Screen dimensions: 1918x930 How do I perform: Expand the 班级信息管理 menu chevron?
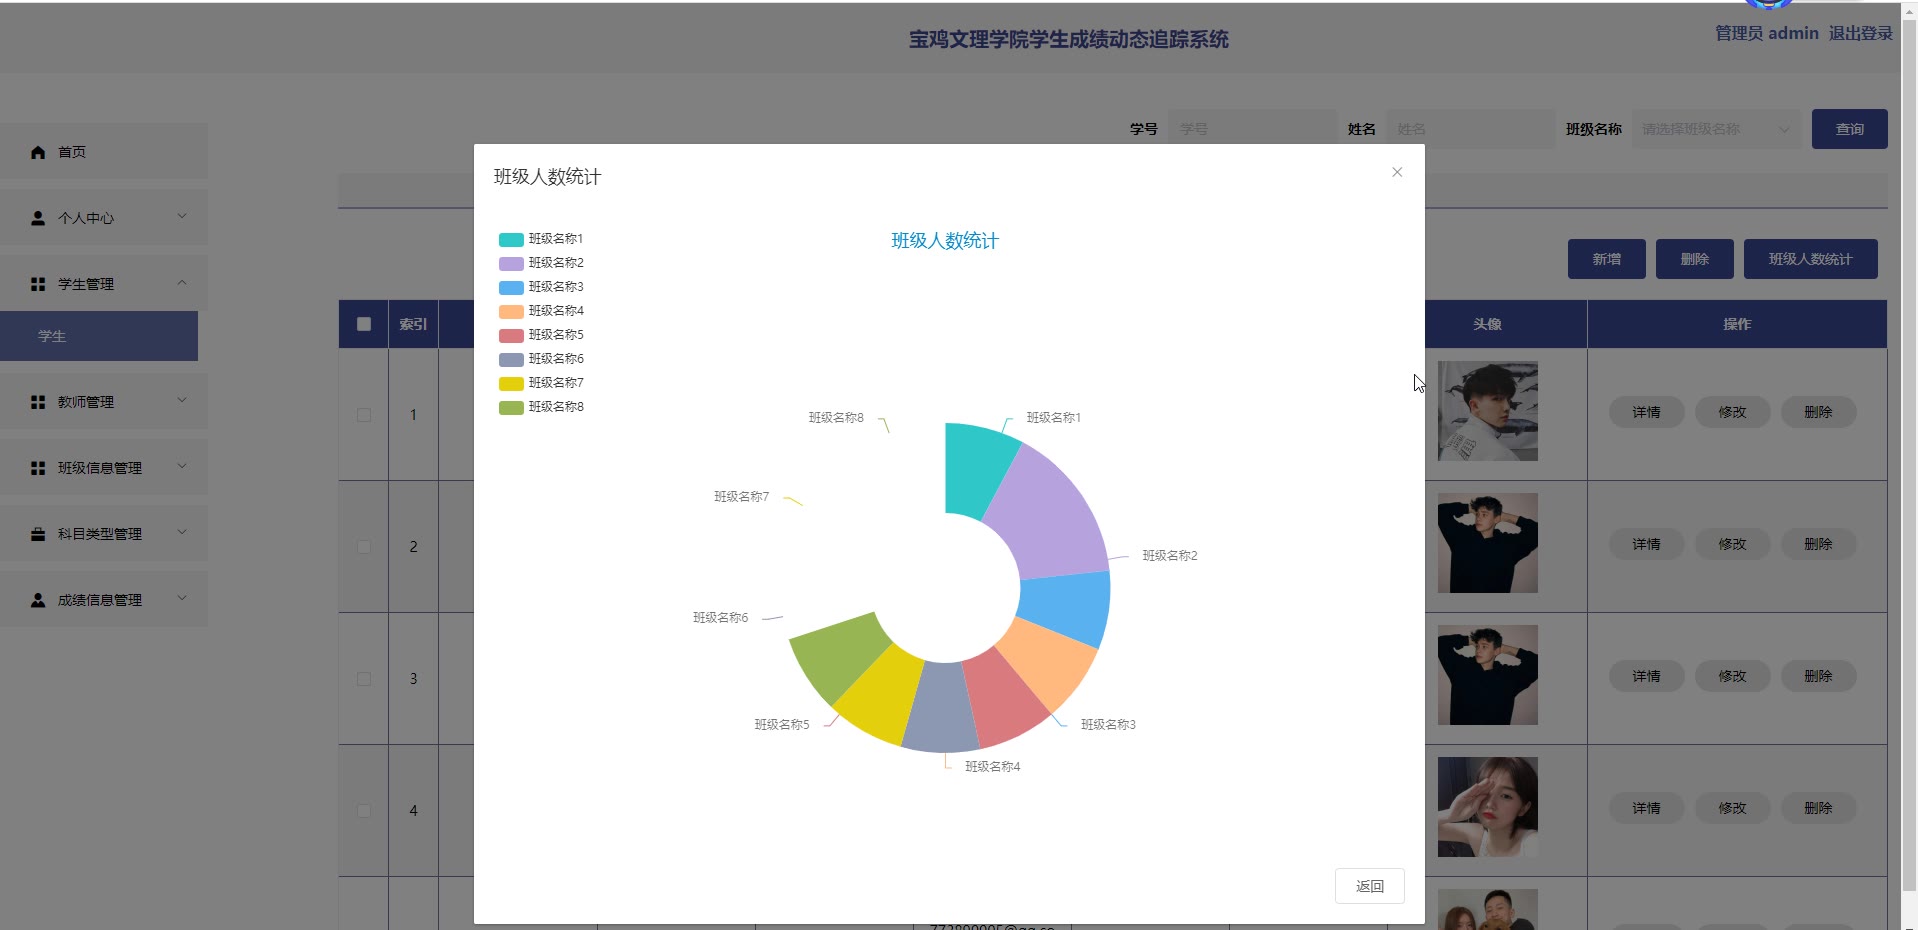click(182, 466)
